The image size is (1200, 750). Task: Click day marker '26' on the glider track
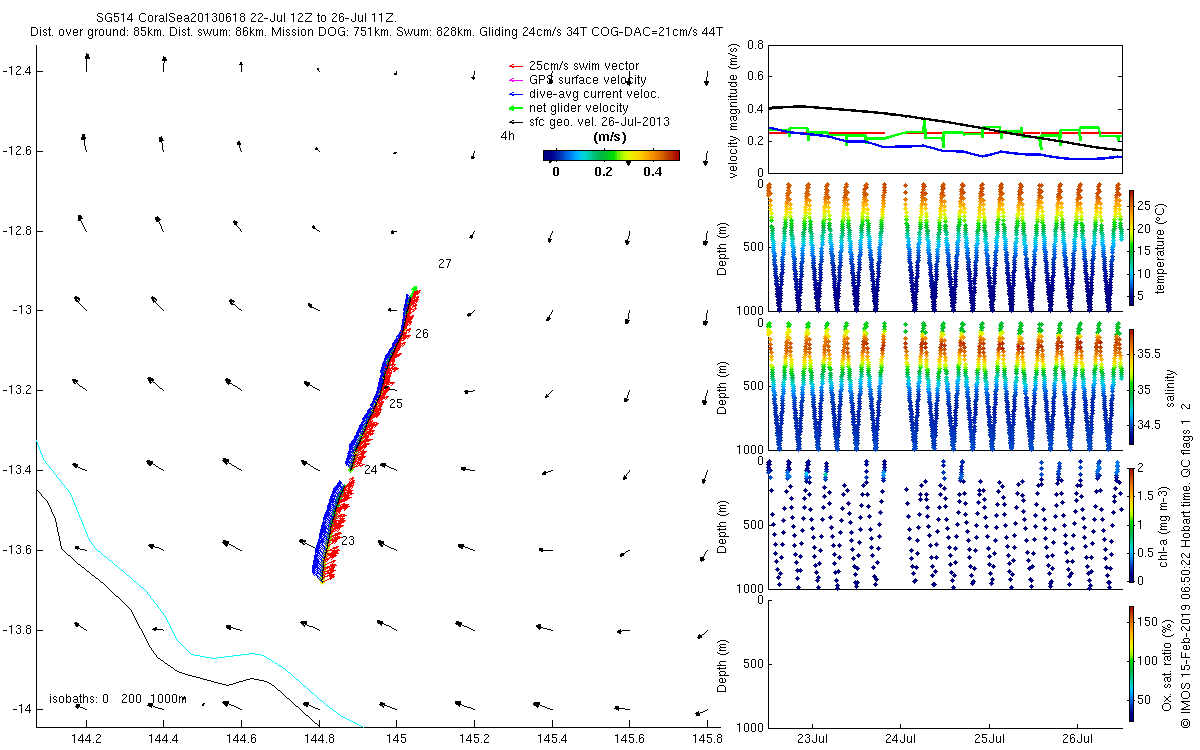[x=422, y=334]
